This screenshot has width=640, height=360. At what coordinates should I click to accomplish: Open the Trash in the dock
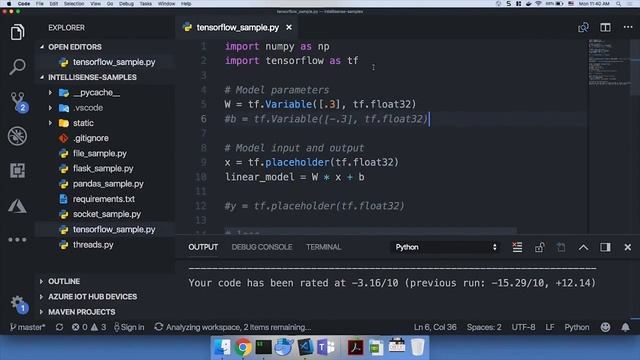417,347
